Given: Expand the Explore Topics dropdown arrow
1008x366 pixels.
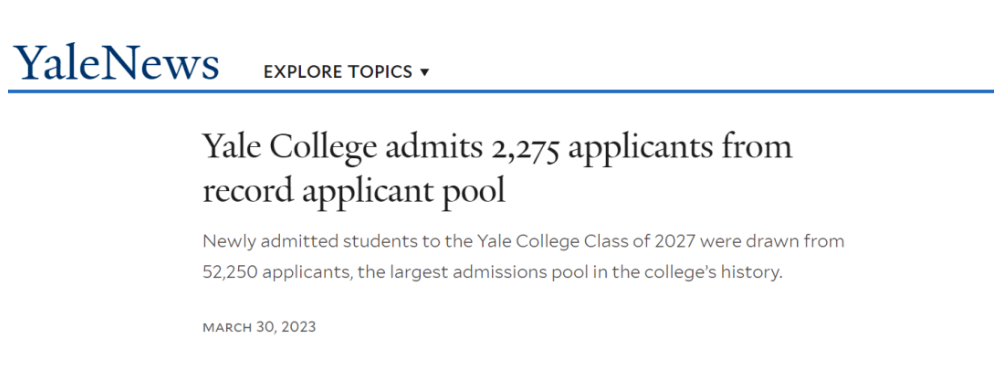Looking at the screenshot, I should [424, 73].
